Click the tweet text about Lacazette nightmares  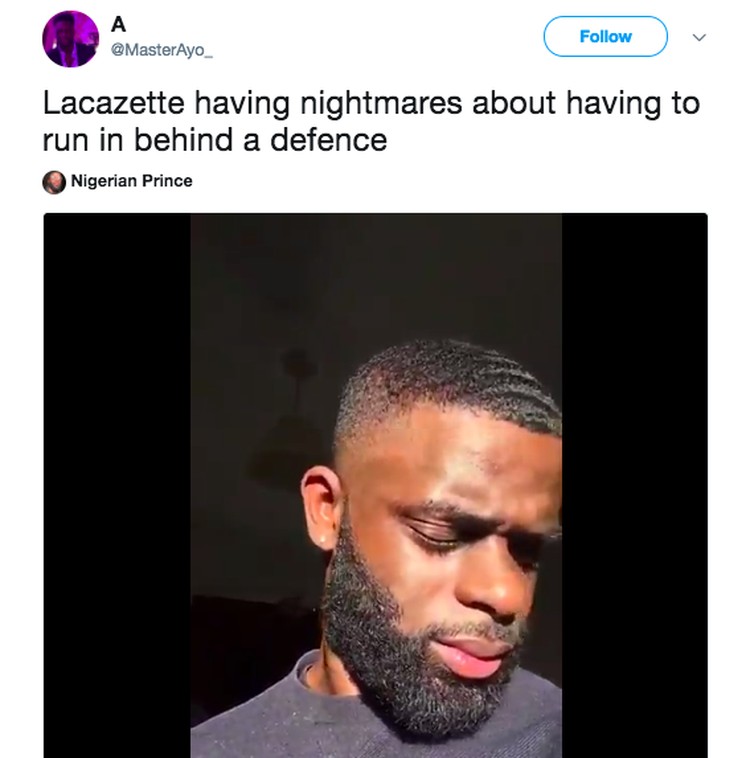pyautogui.click(x=371, y=121)
